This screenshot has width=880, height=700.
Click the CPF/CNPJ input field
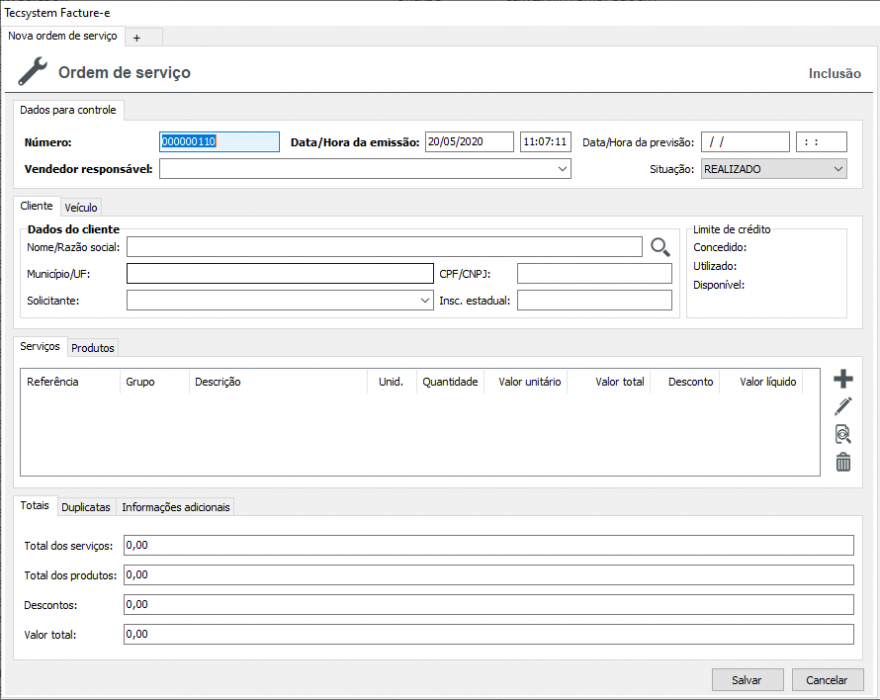(594, 274)
